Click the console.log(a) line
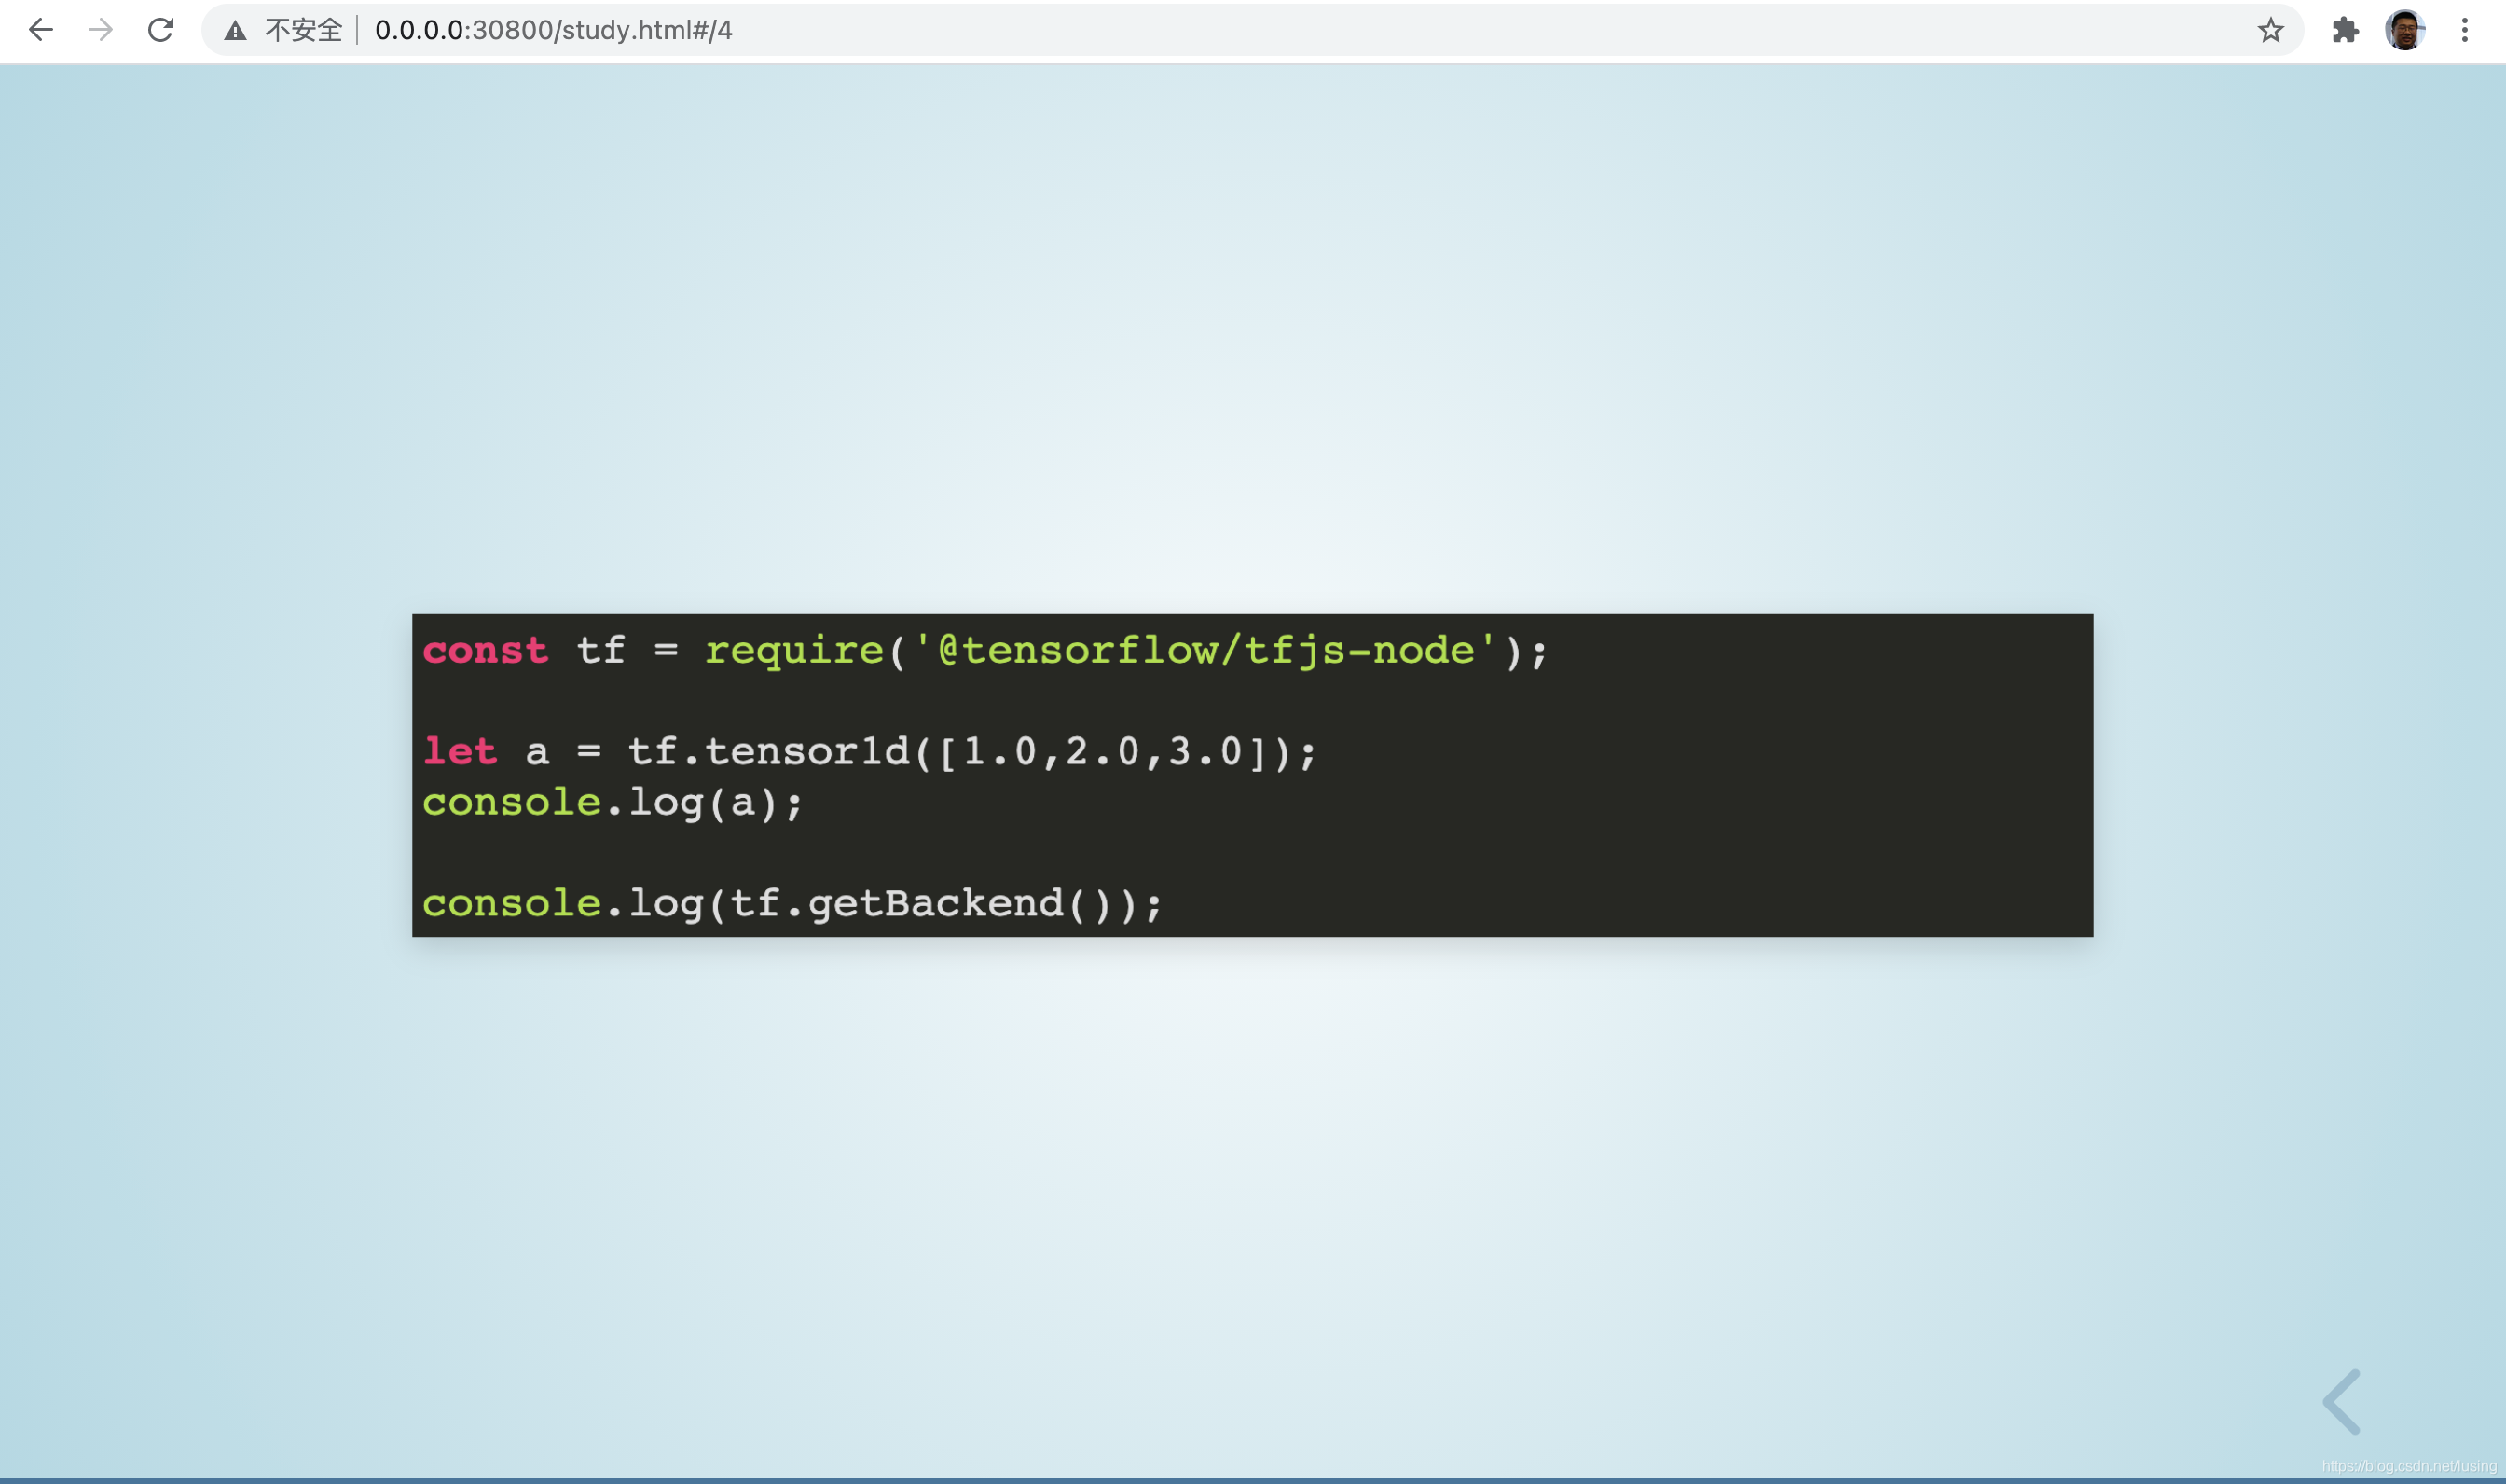Viewport: 2506px width, 1484px height. click(612, 803)
